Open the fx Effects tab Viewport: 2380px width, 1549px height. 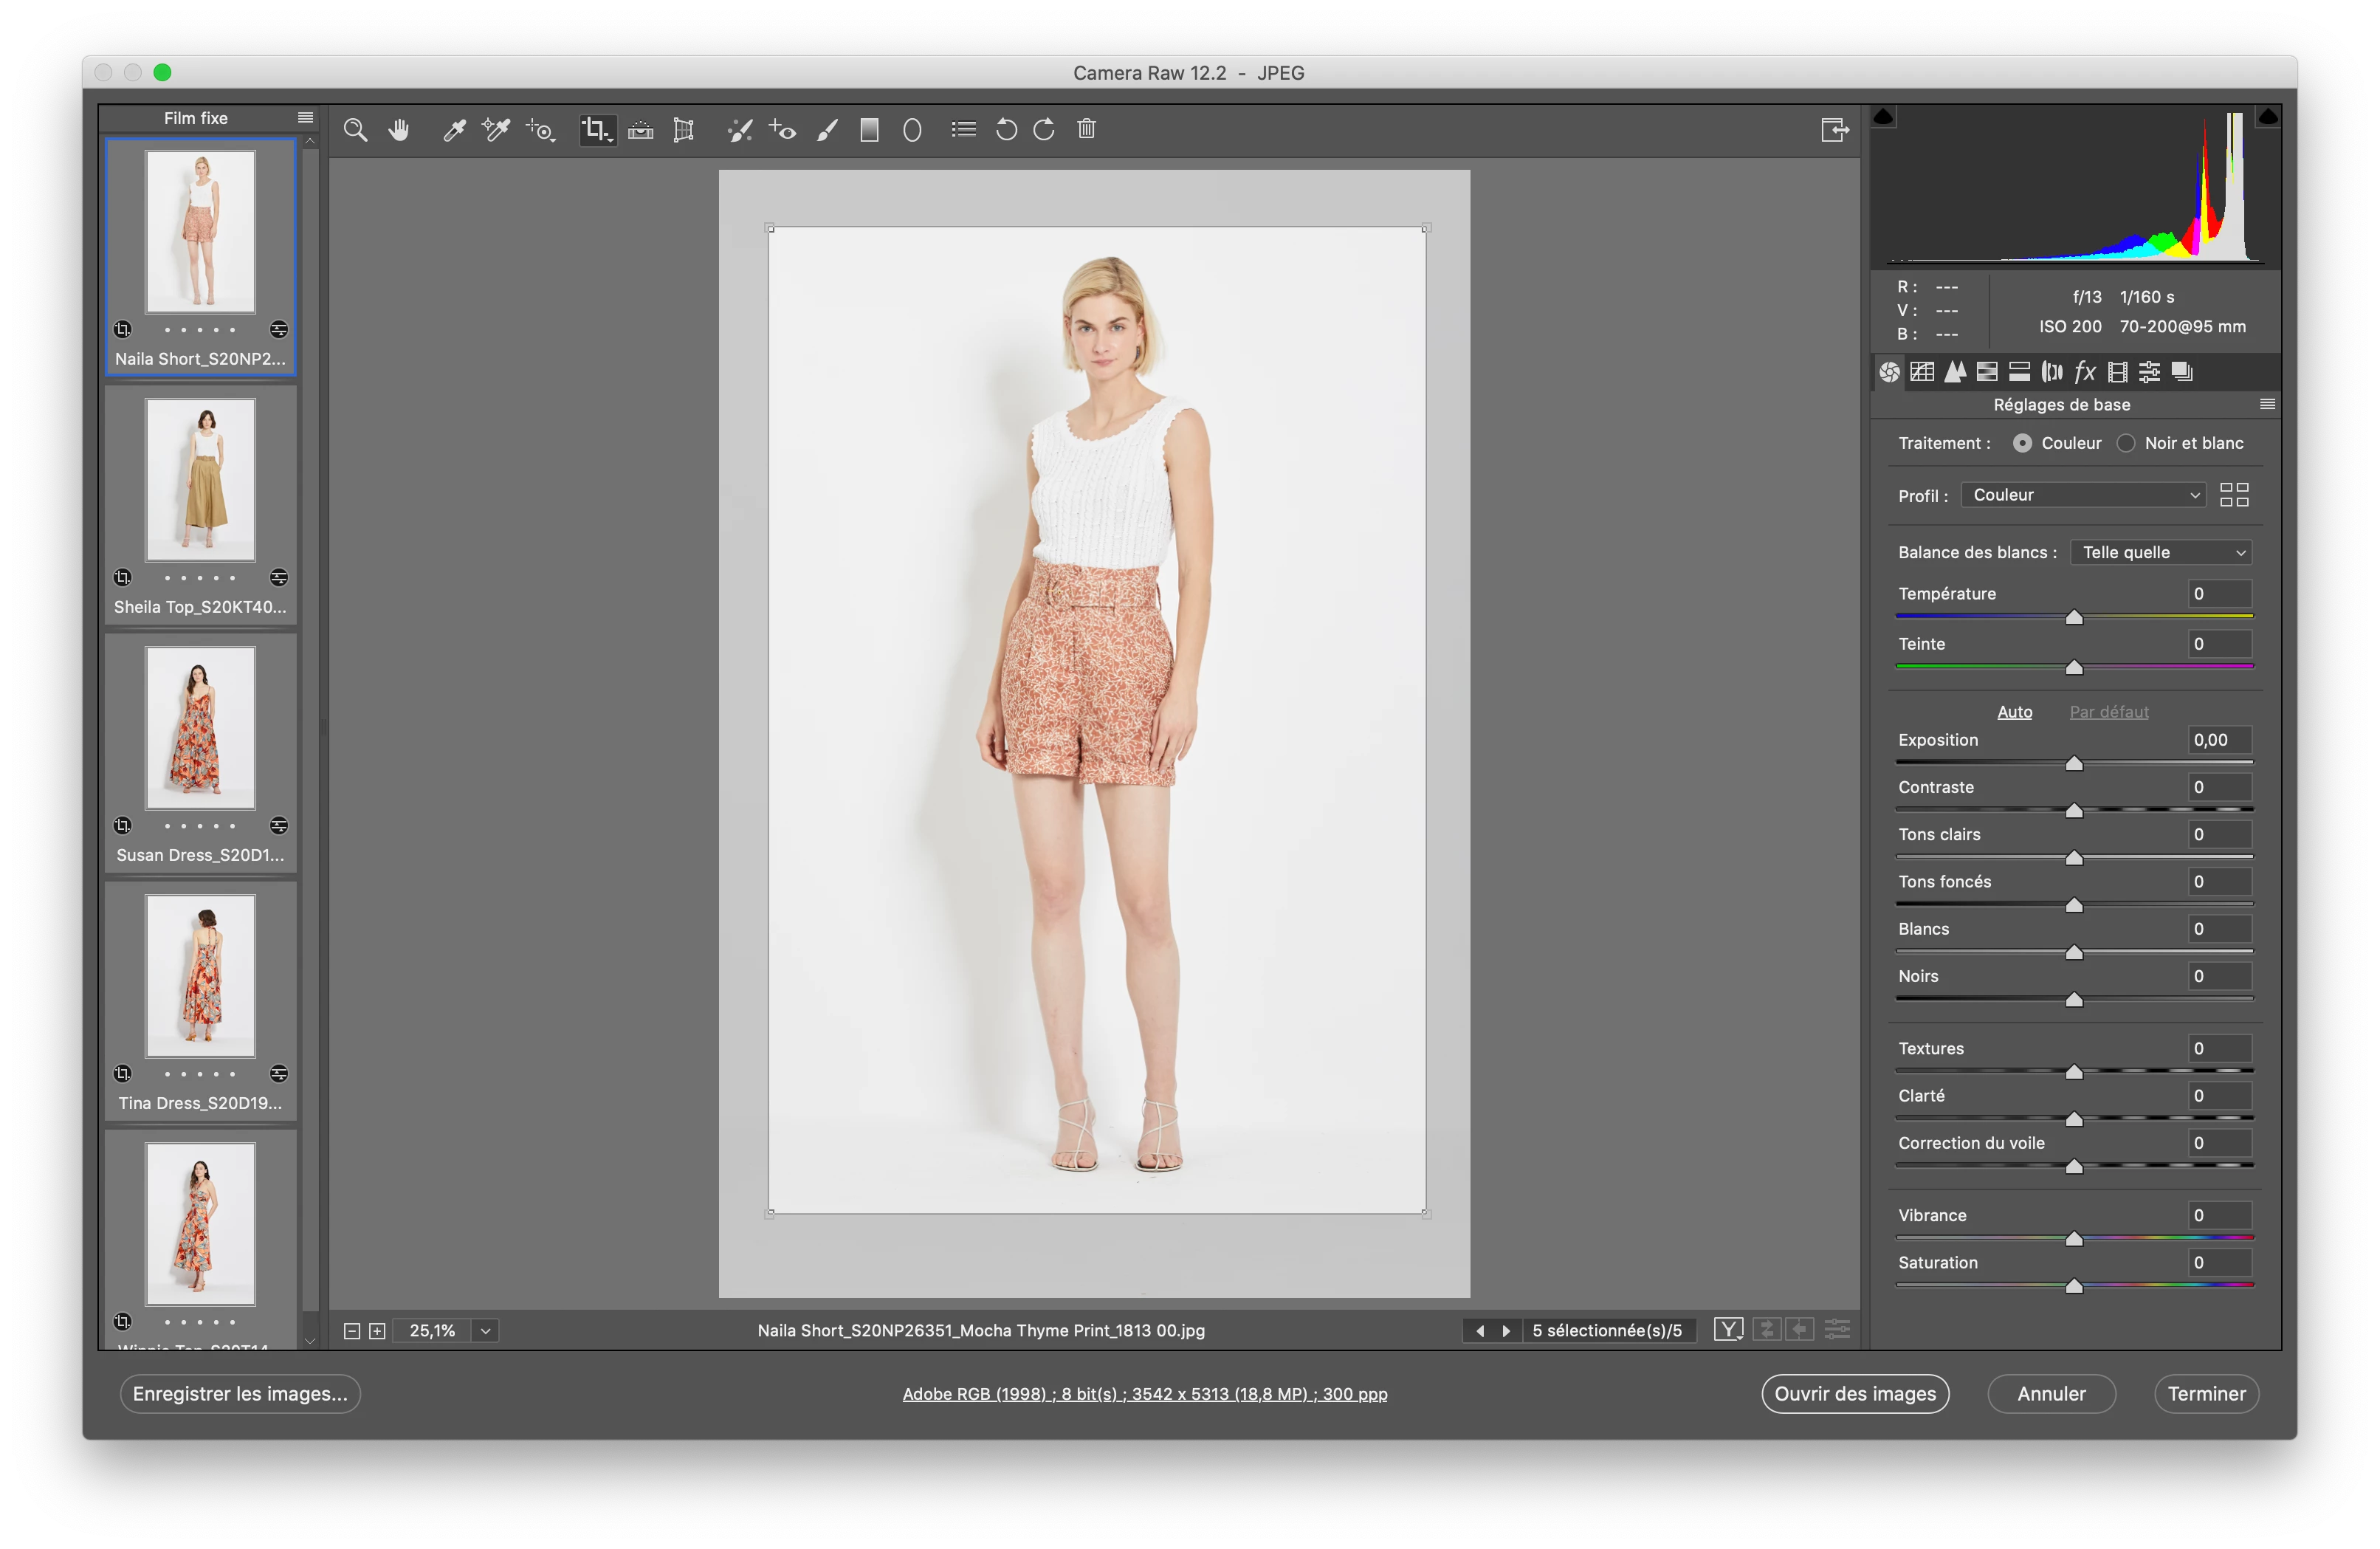2084,372
